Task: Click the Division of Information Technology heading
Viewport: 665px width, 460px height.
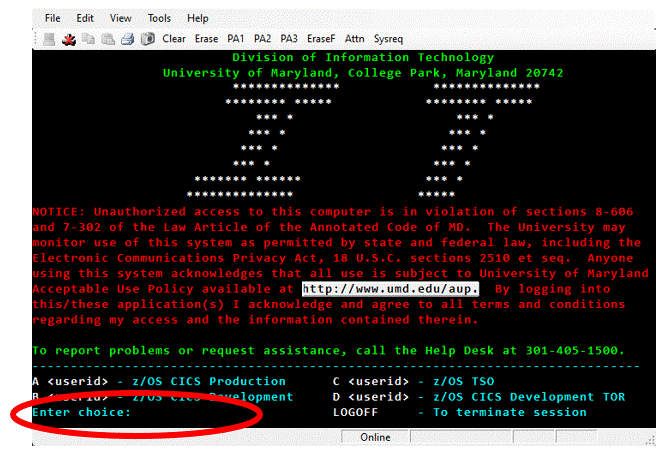Action: (x=363, y=58)
